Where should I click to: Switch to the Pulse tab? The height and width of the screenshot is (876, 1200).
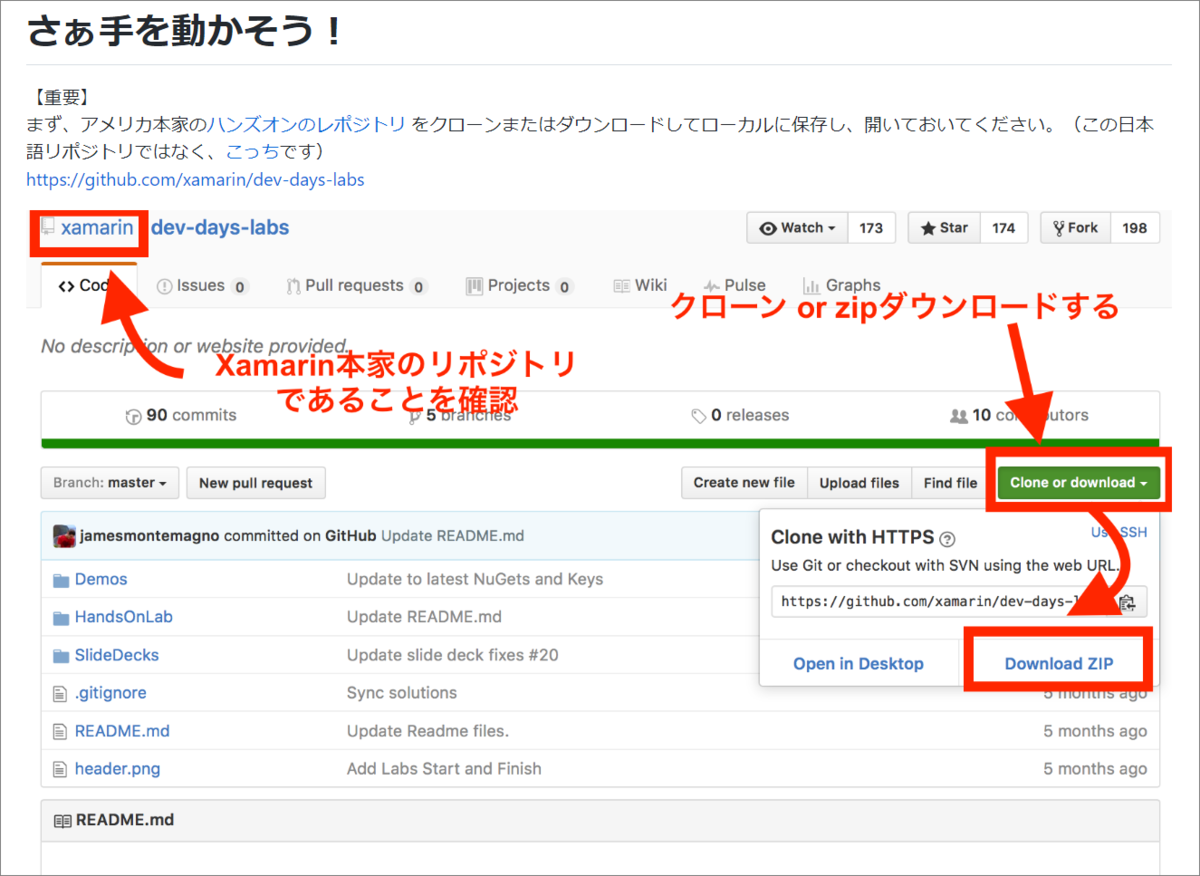735,286
